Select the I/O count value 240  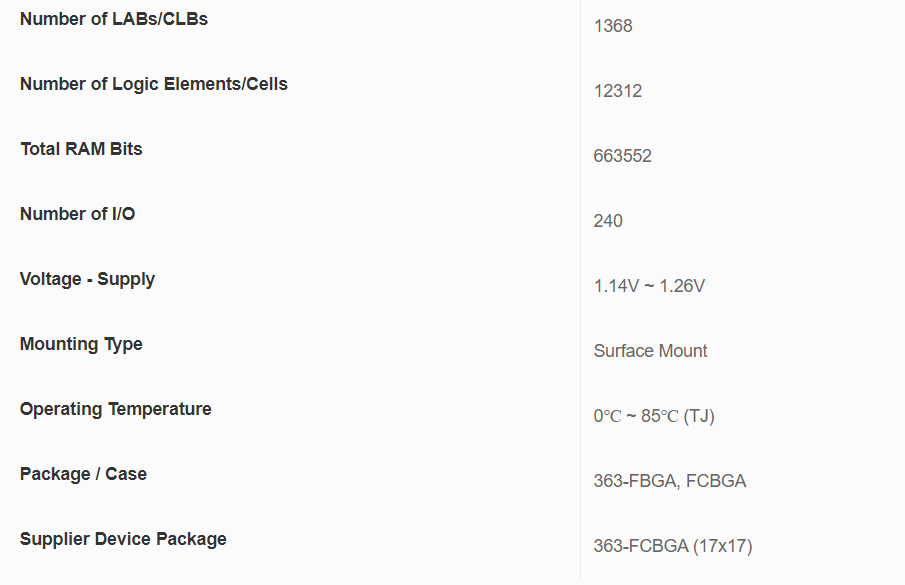tap(608, 221)
